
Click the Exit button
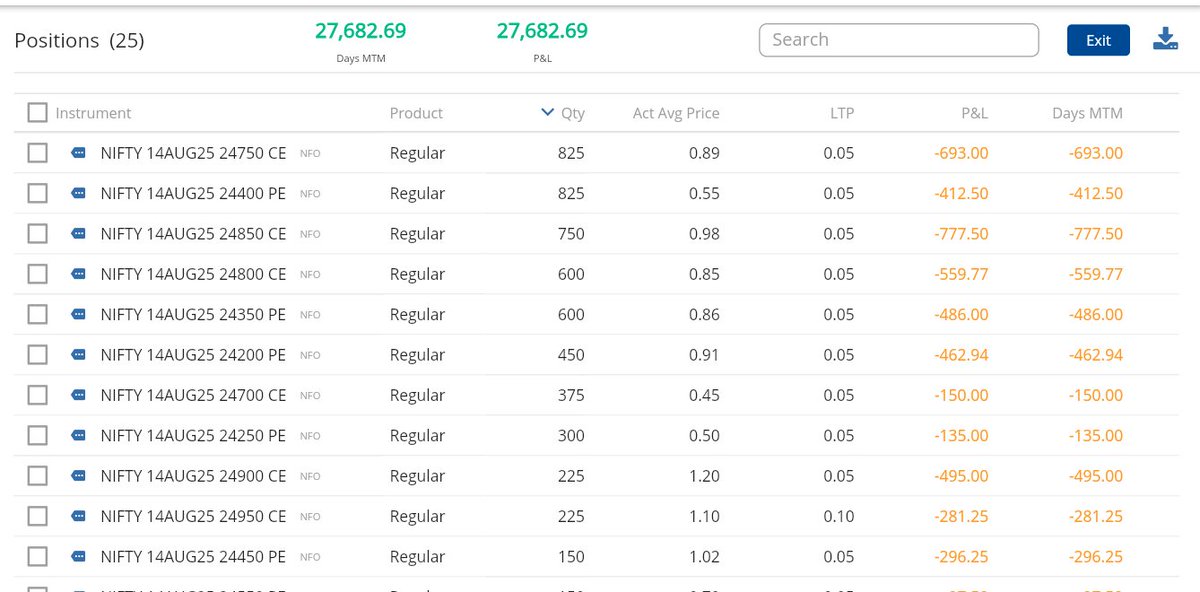point(1098,40)
